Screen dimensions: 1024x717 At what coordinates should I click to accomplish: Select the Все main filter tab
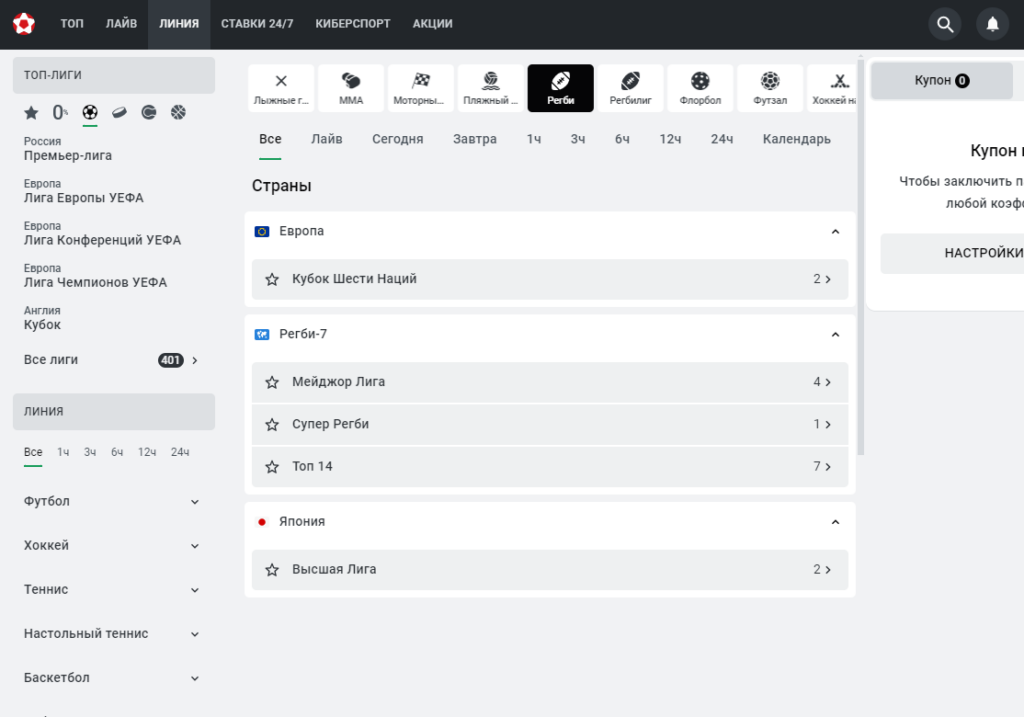point(270,139)
